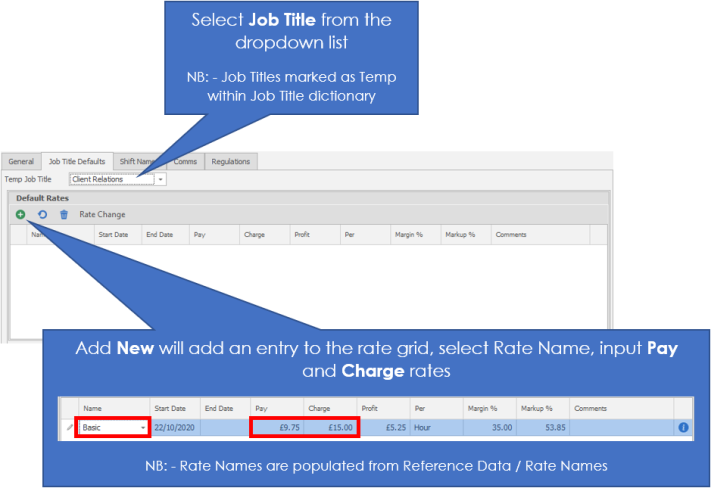Viewport: 711px width, 488px height.
Task: Select the 22/10/2020 Start Date cell
Action: 174,427
